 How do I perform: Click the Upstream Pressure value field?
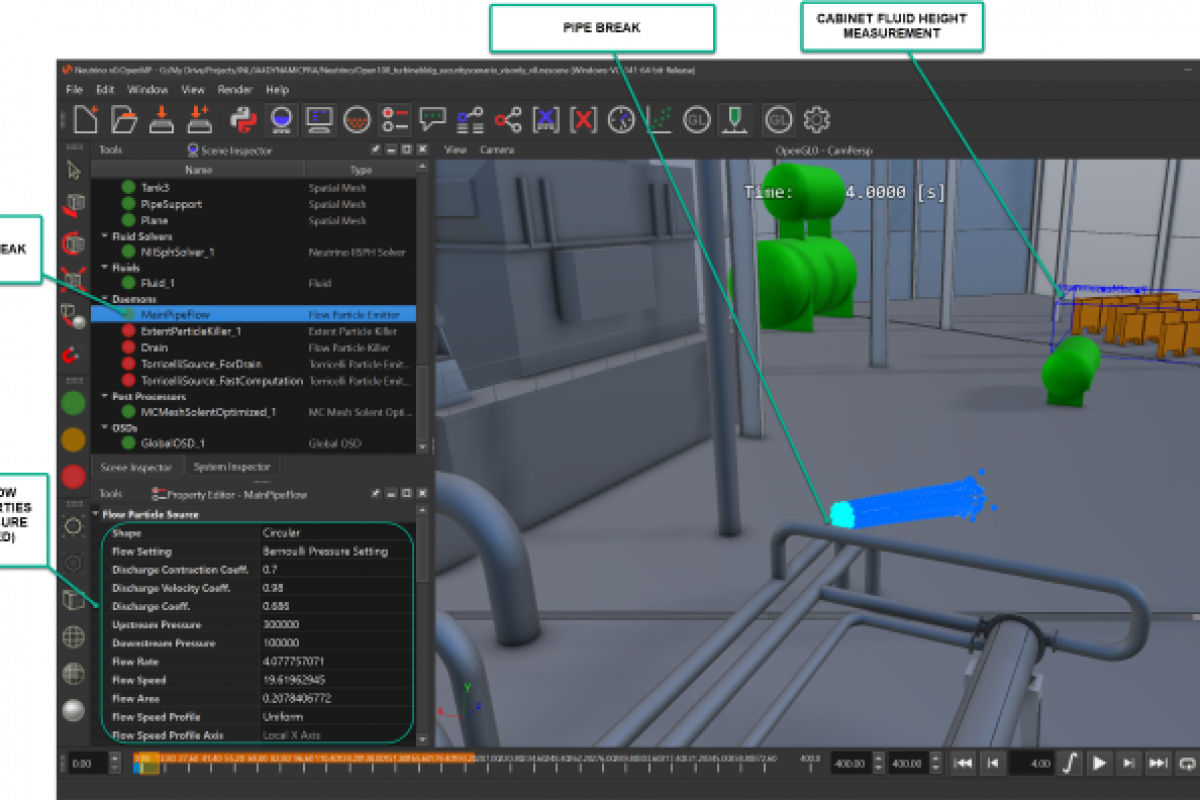coord(335,625)
